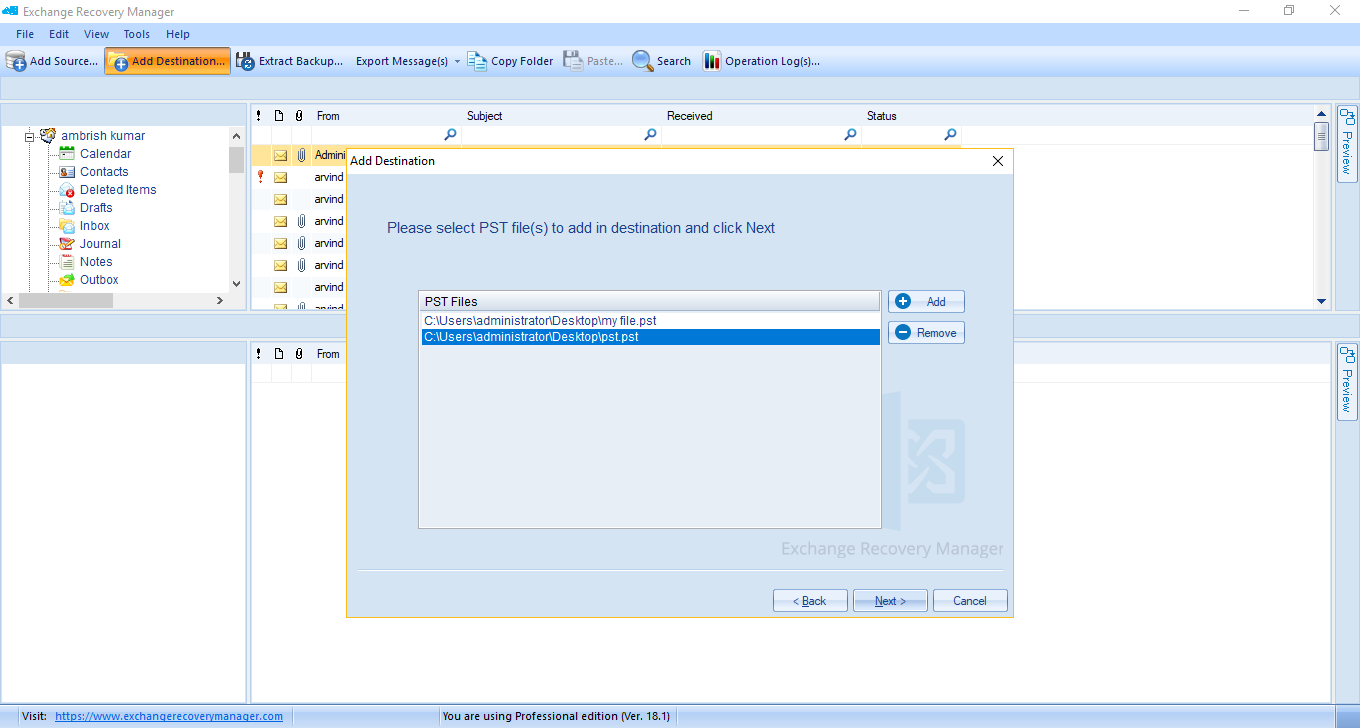Open Operation Log(s) from the toolbar
1366x728 pixels.
point(761,61)
